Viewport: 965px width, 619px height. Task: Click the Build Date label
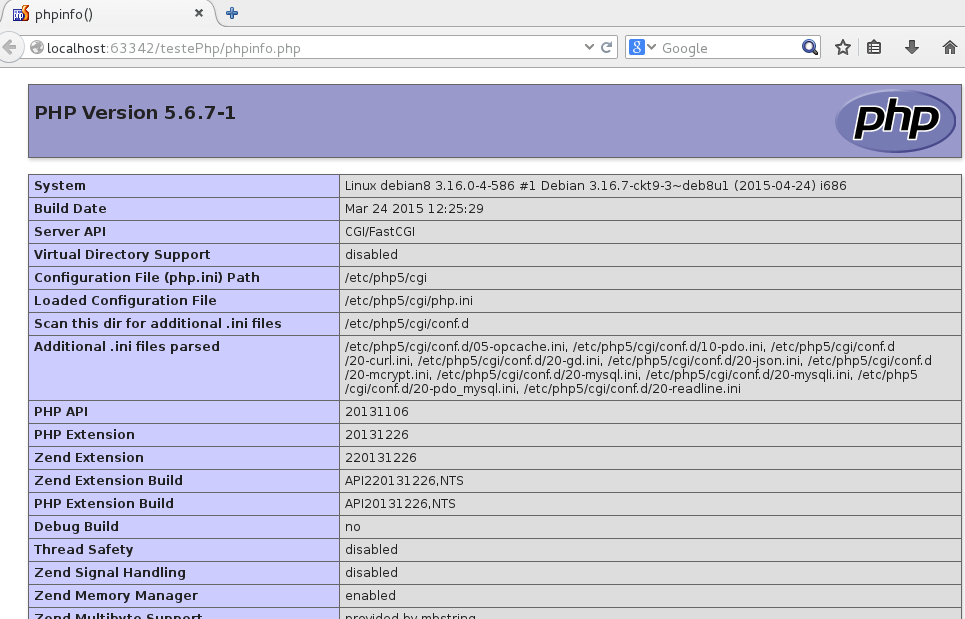coord(70,209)
